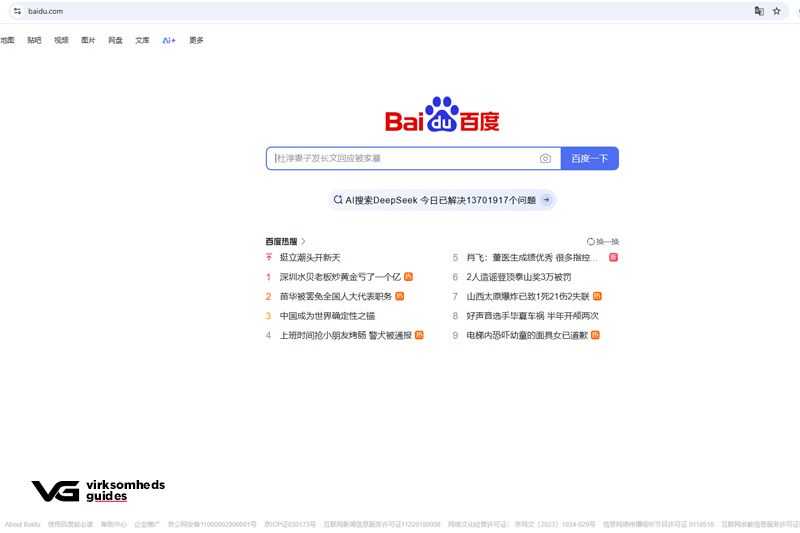Click 热 badge after 苗华被罢免全国人大代表职务

click(399, 296)
